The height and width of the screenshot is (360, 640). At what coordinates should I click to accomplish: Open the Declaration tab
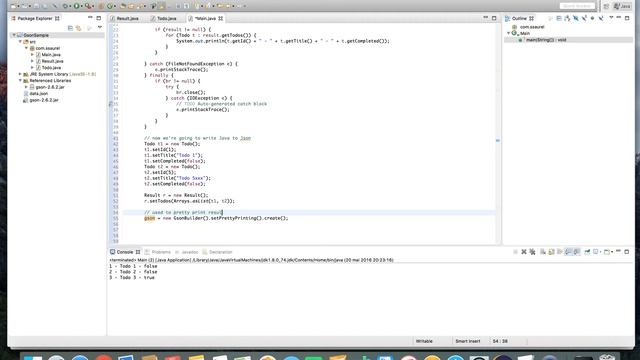[x=217, y=252]
